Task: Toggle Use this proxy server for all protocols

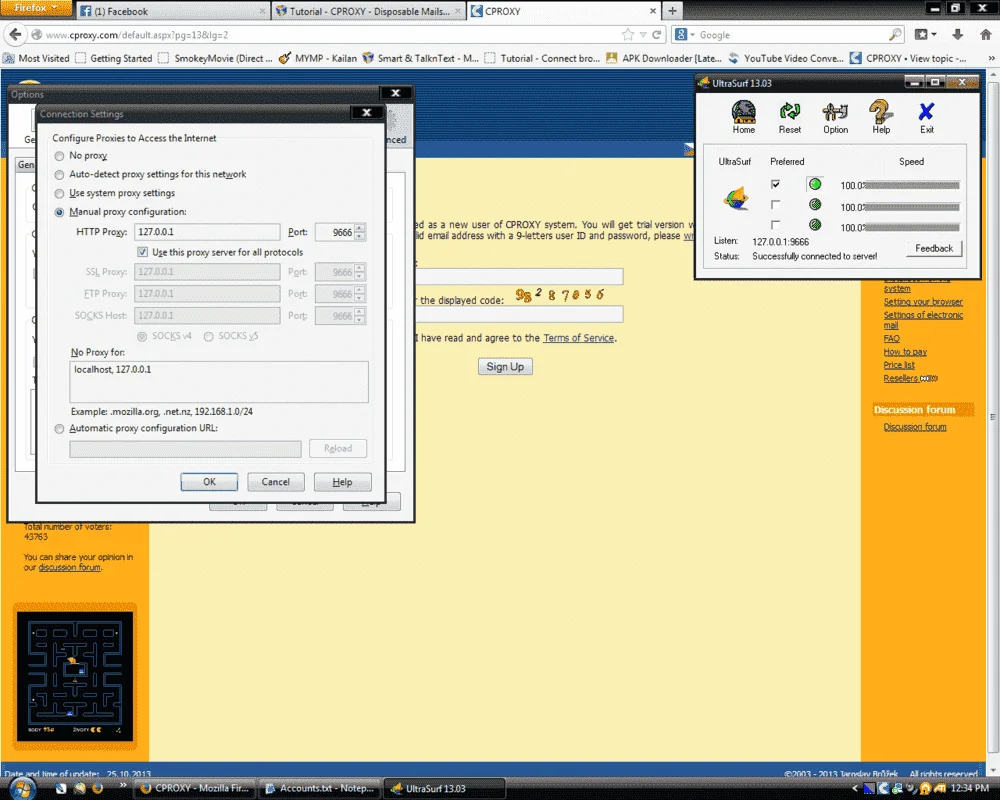Action: [142, 252]
